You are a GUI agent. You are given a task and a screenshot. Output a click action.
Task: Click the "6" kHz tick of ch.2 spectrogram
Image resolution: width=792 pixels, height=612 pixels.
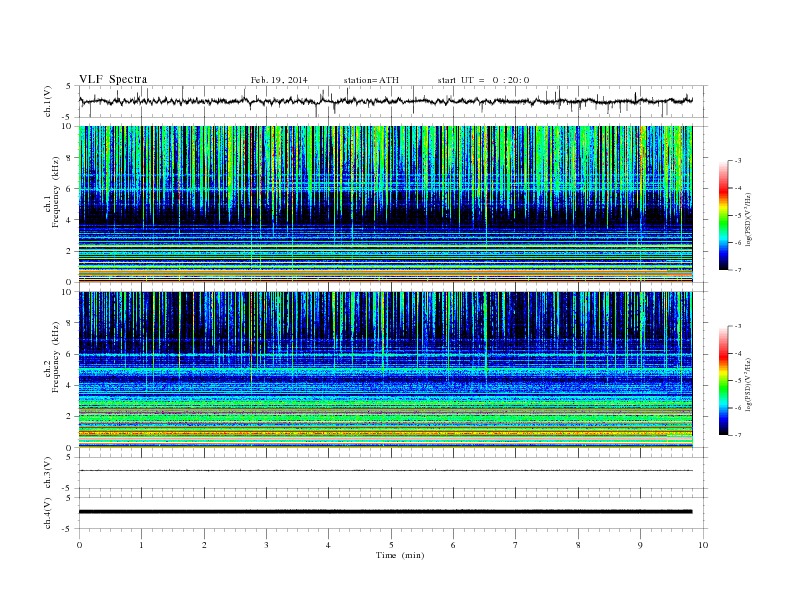coord(69,354)
